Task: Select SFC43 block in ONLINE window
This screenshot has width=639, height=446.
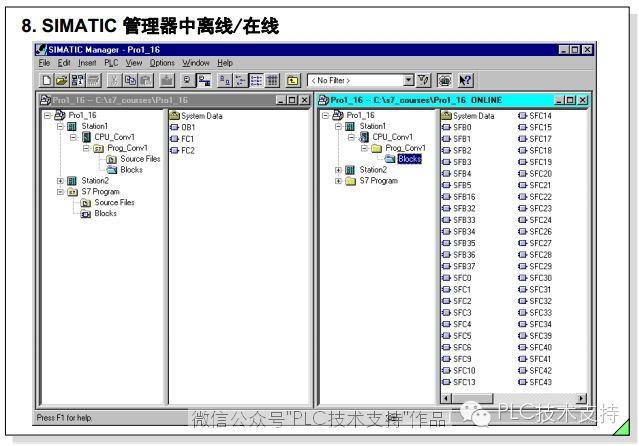Action: [540, 382]
